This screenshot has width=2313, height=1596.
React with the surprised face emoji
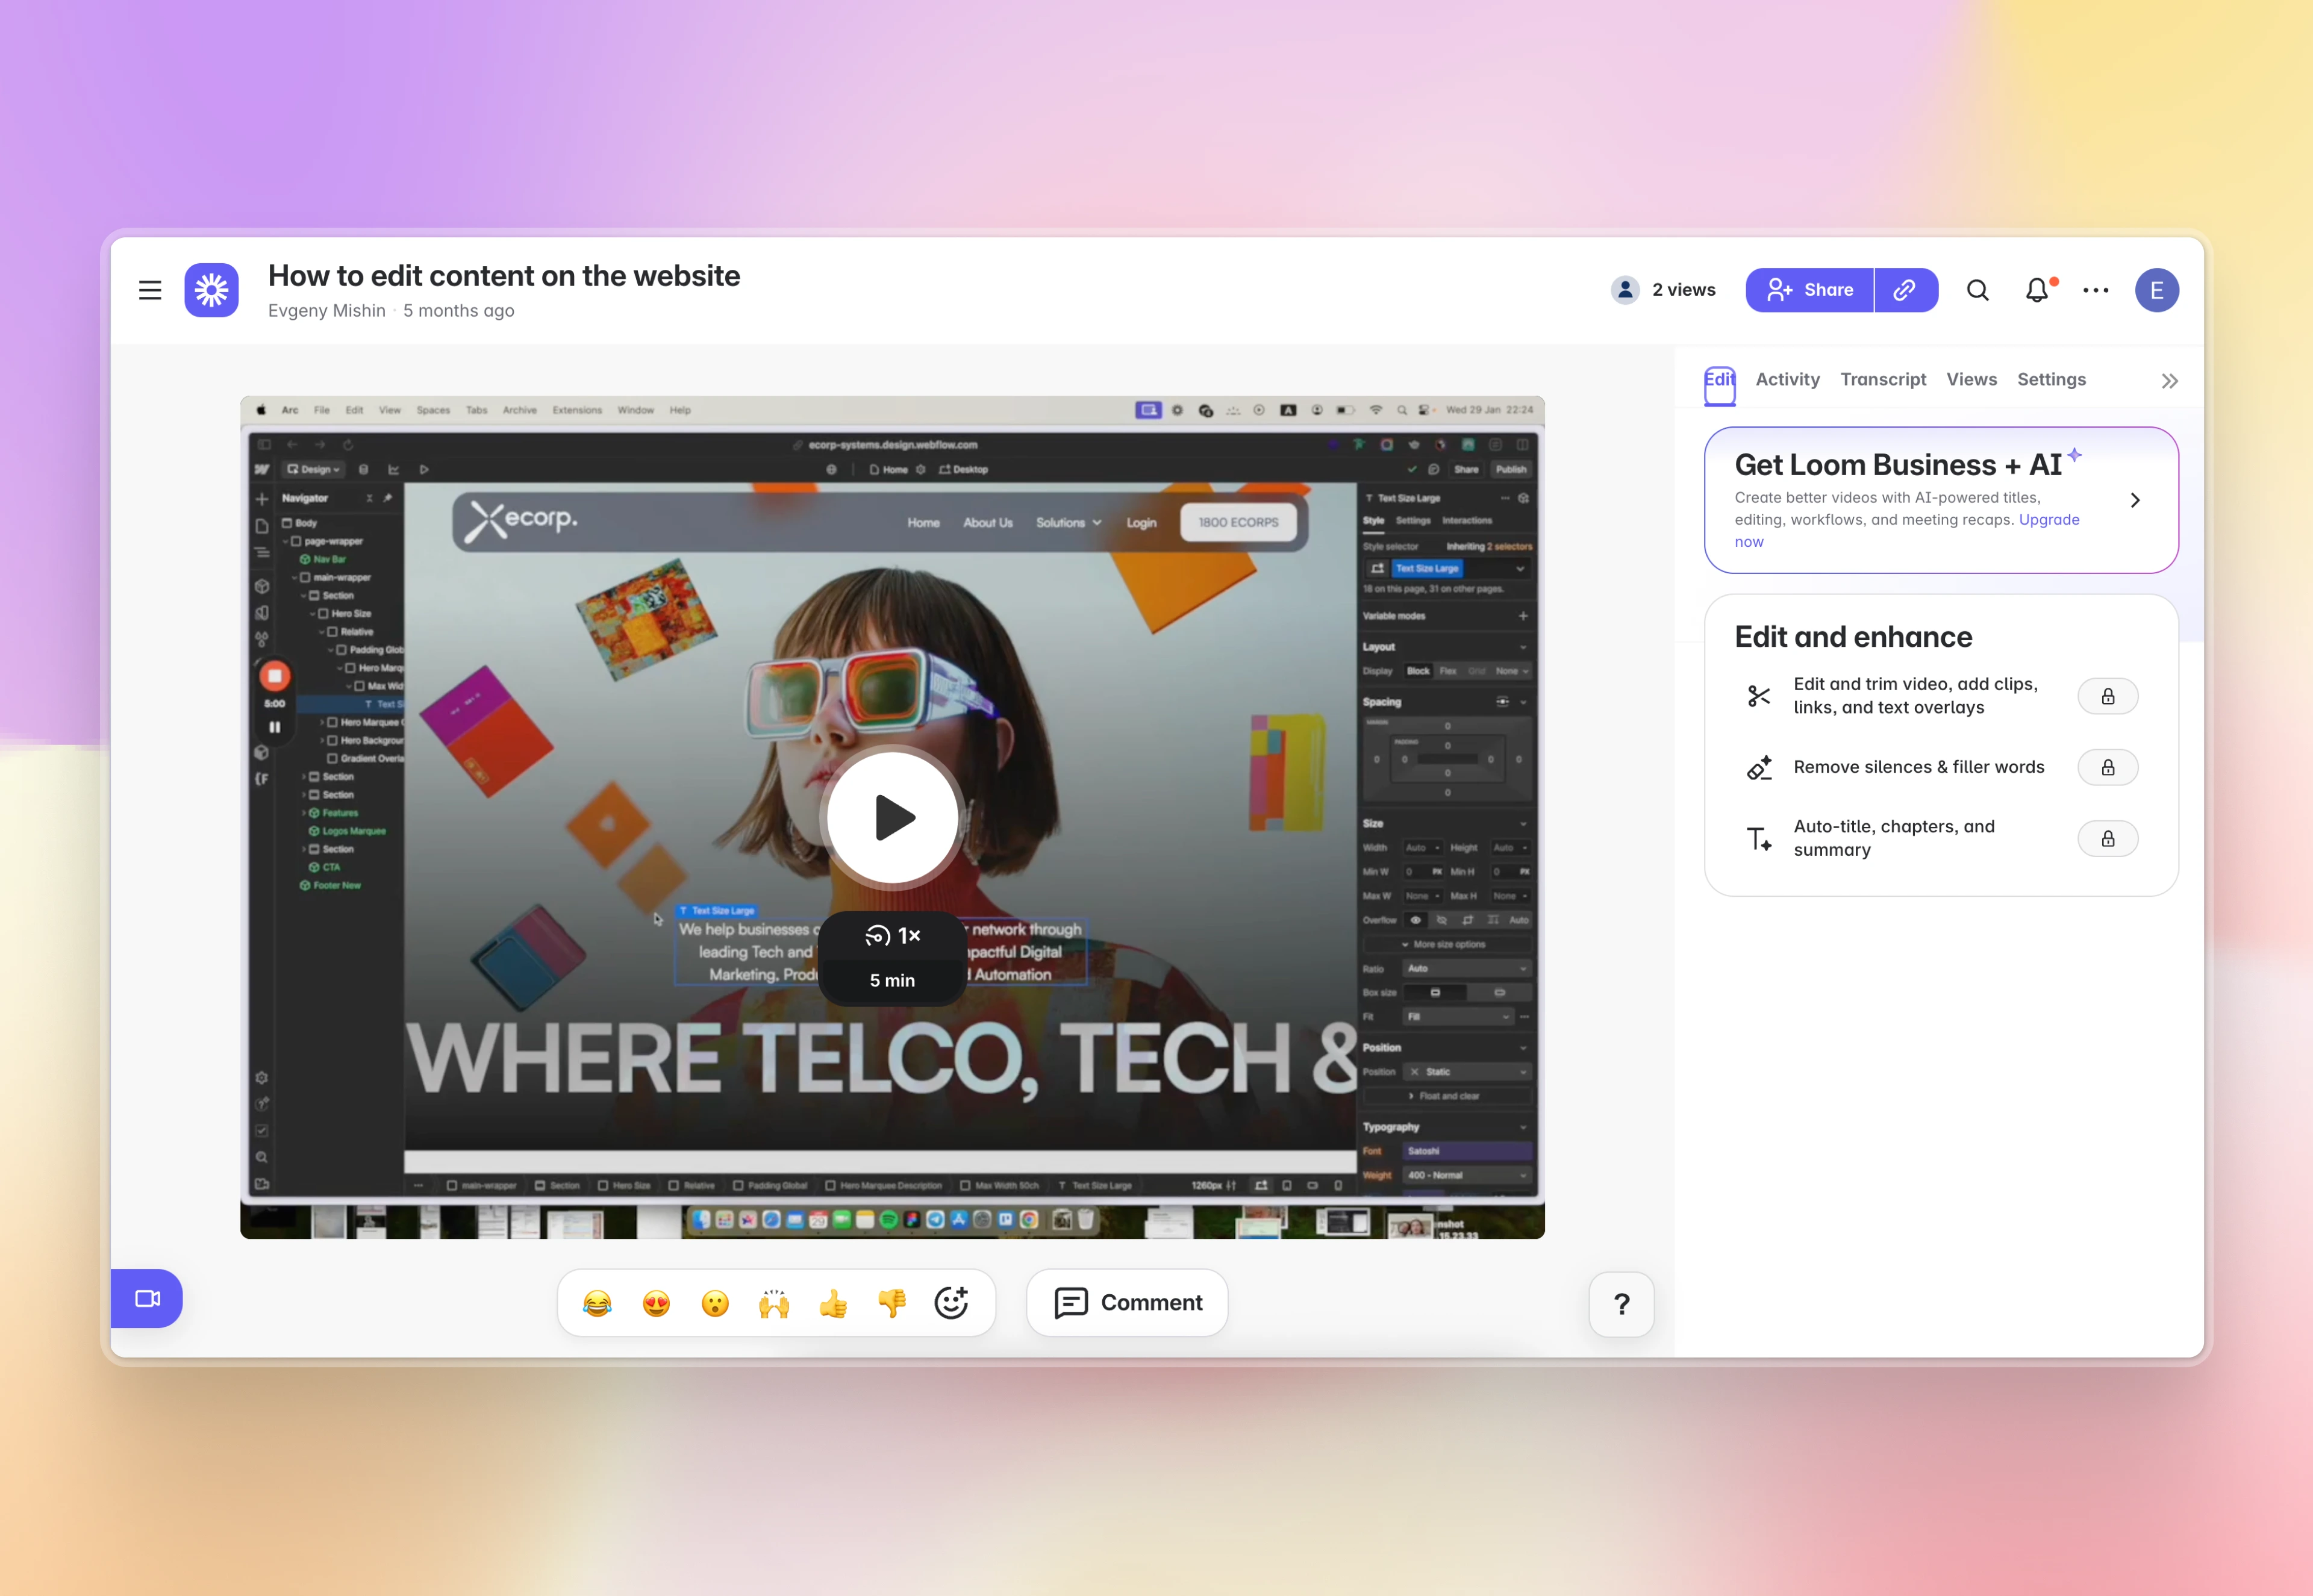pyautogui.click(x=715, y=1304)
